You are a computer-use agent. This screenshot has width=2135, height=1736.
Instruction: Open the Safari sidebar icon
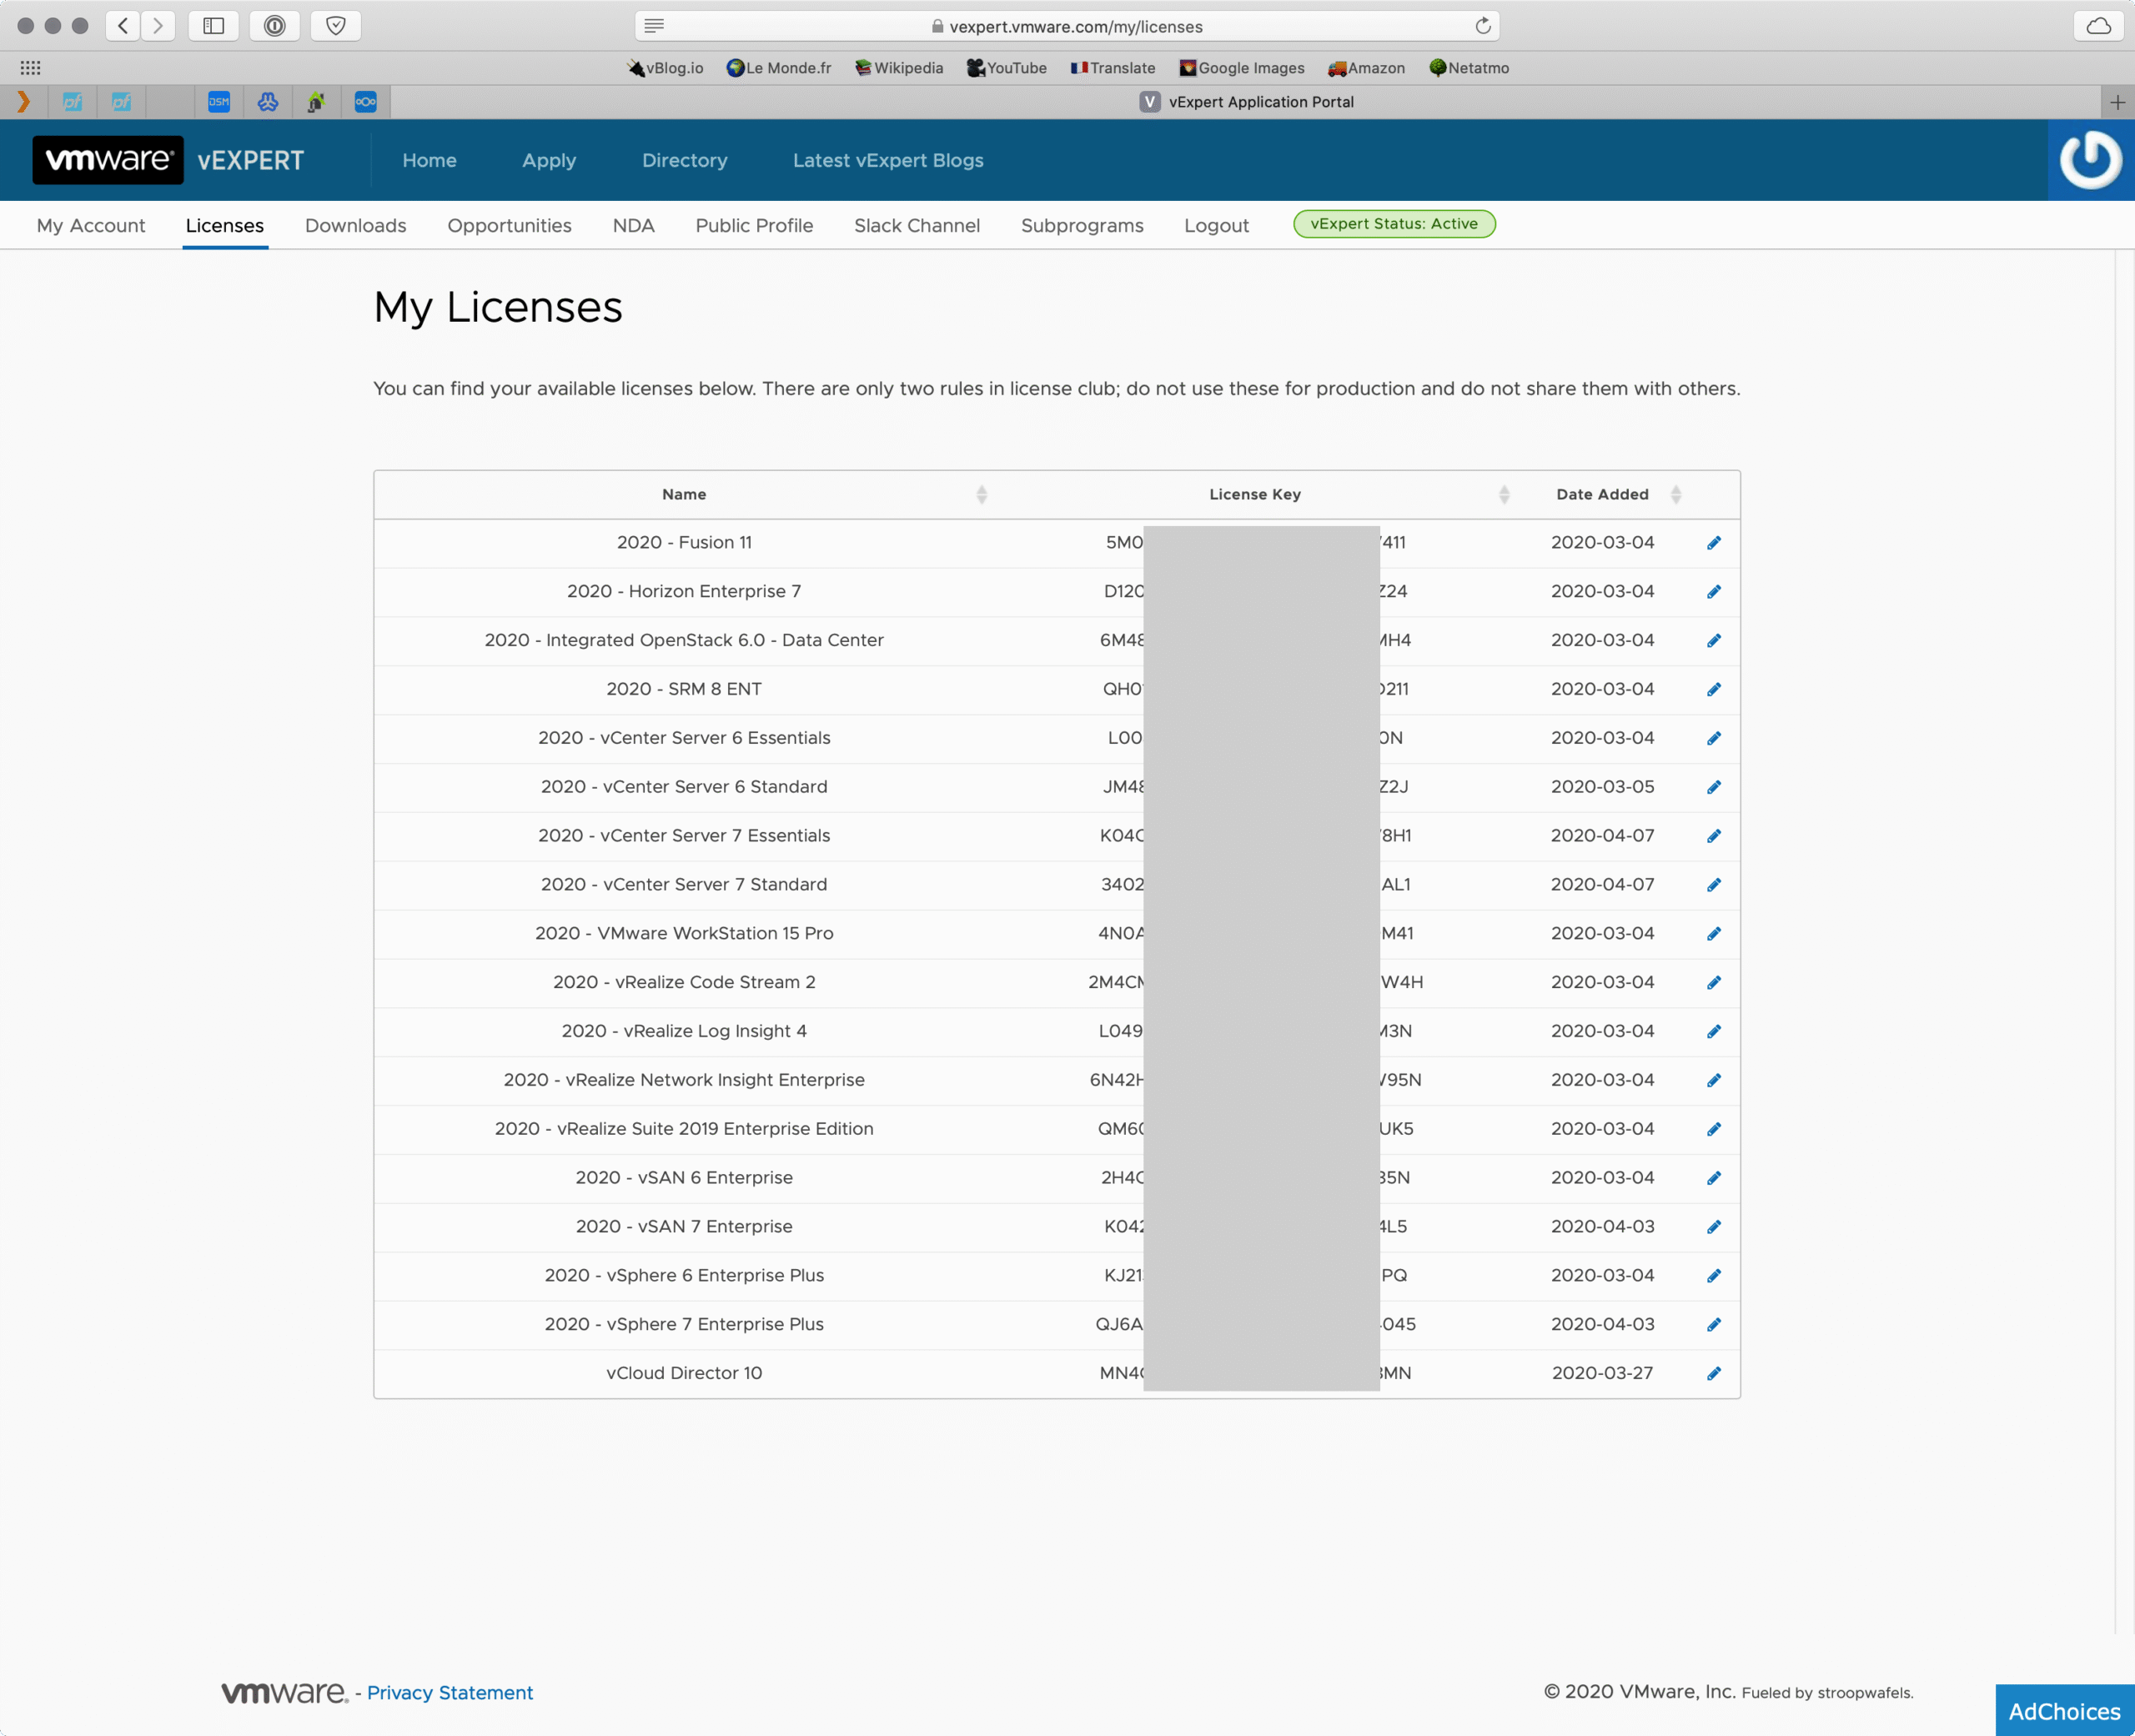(213, 26)
